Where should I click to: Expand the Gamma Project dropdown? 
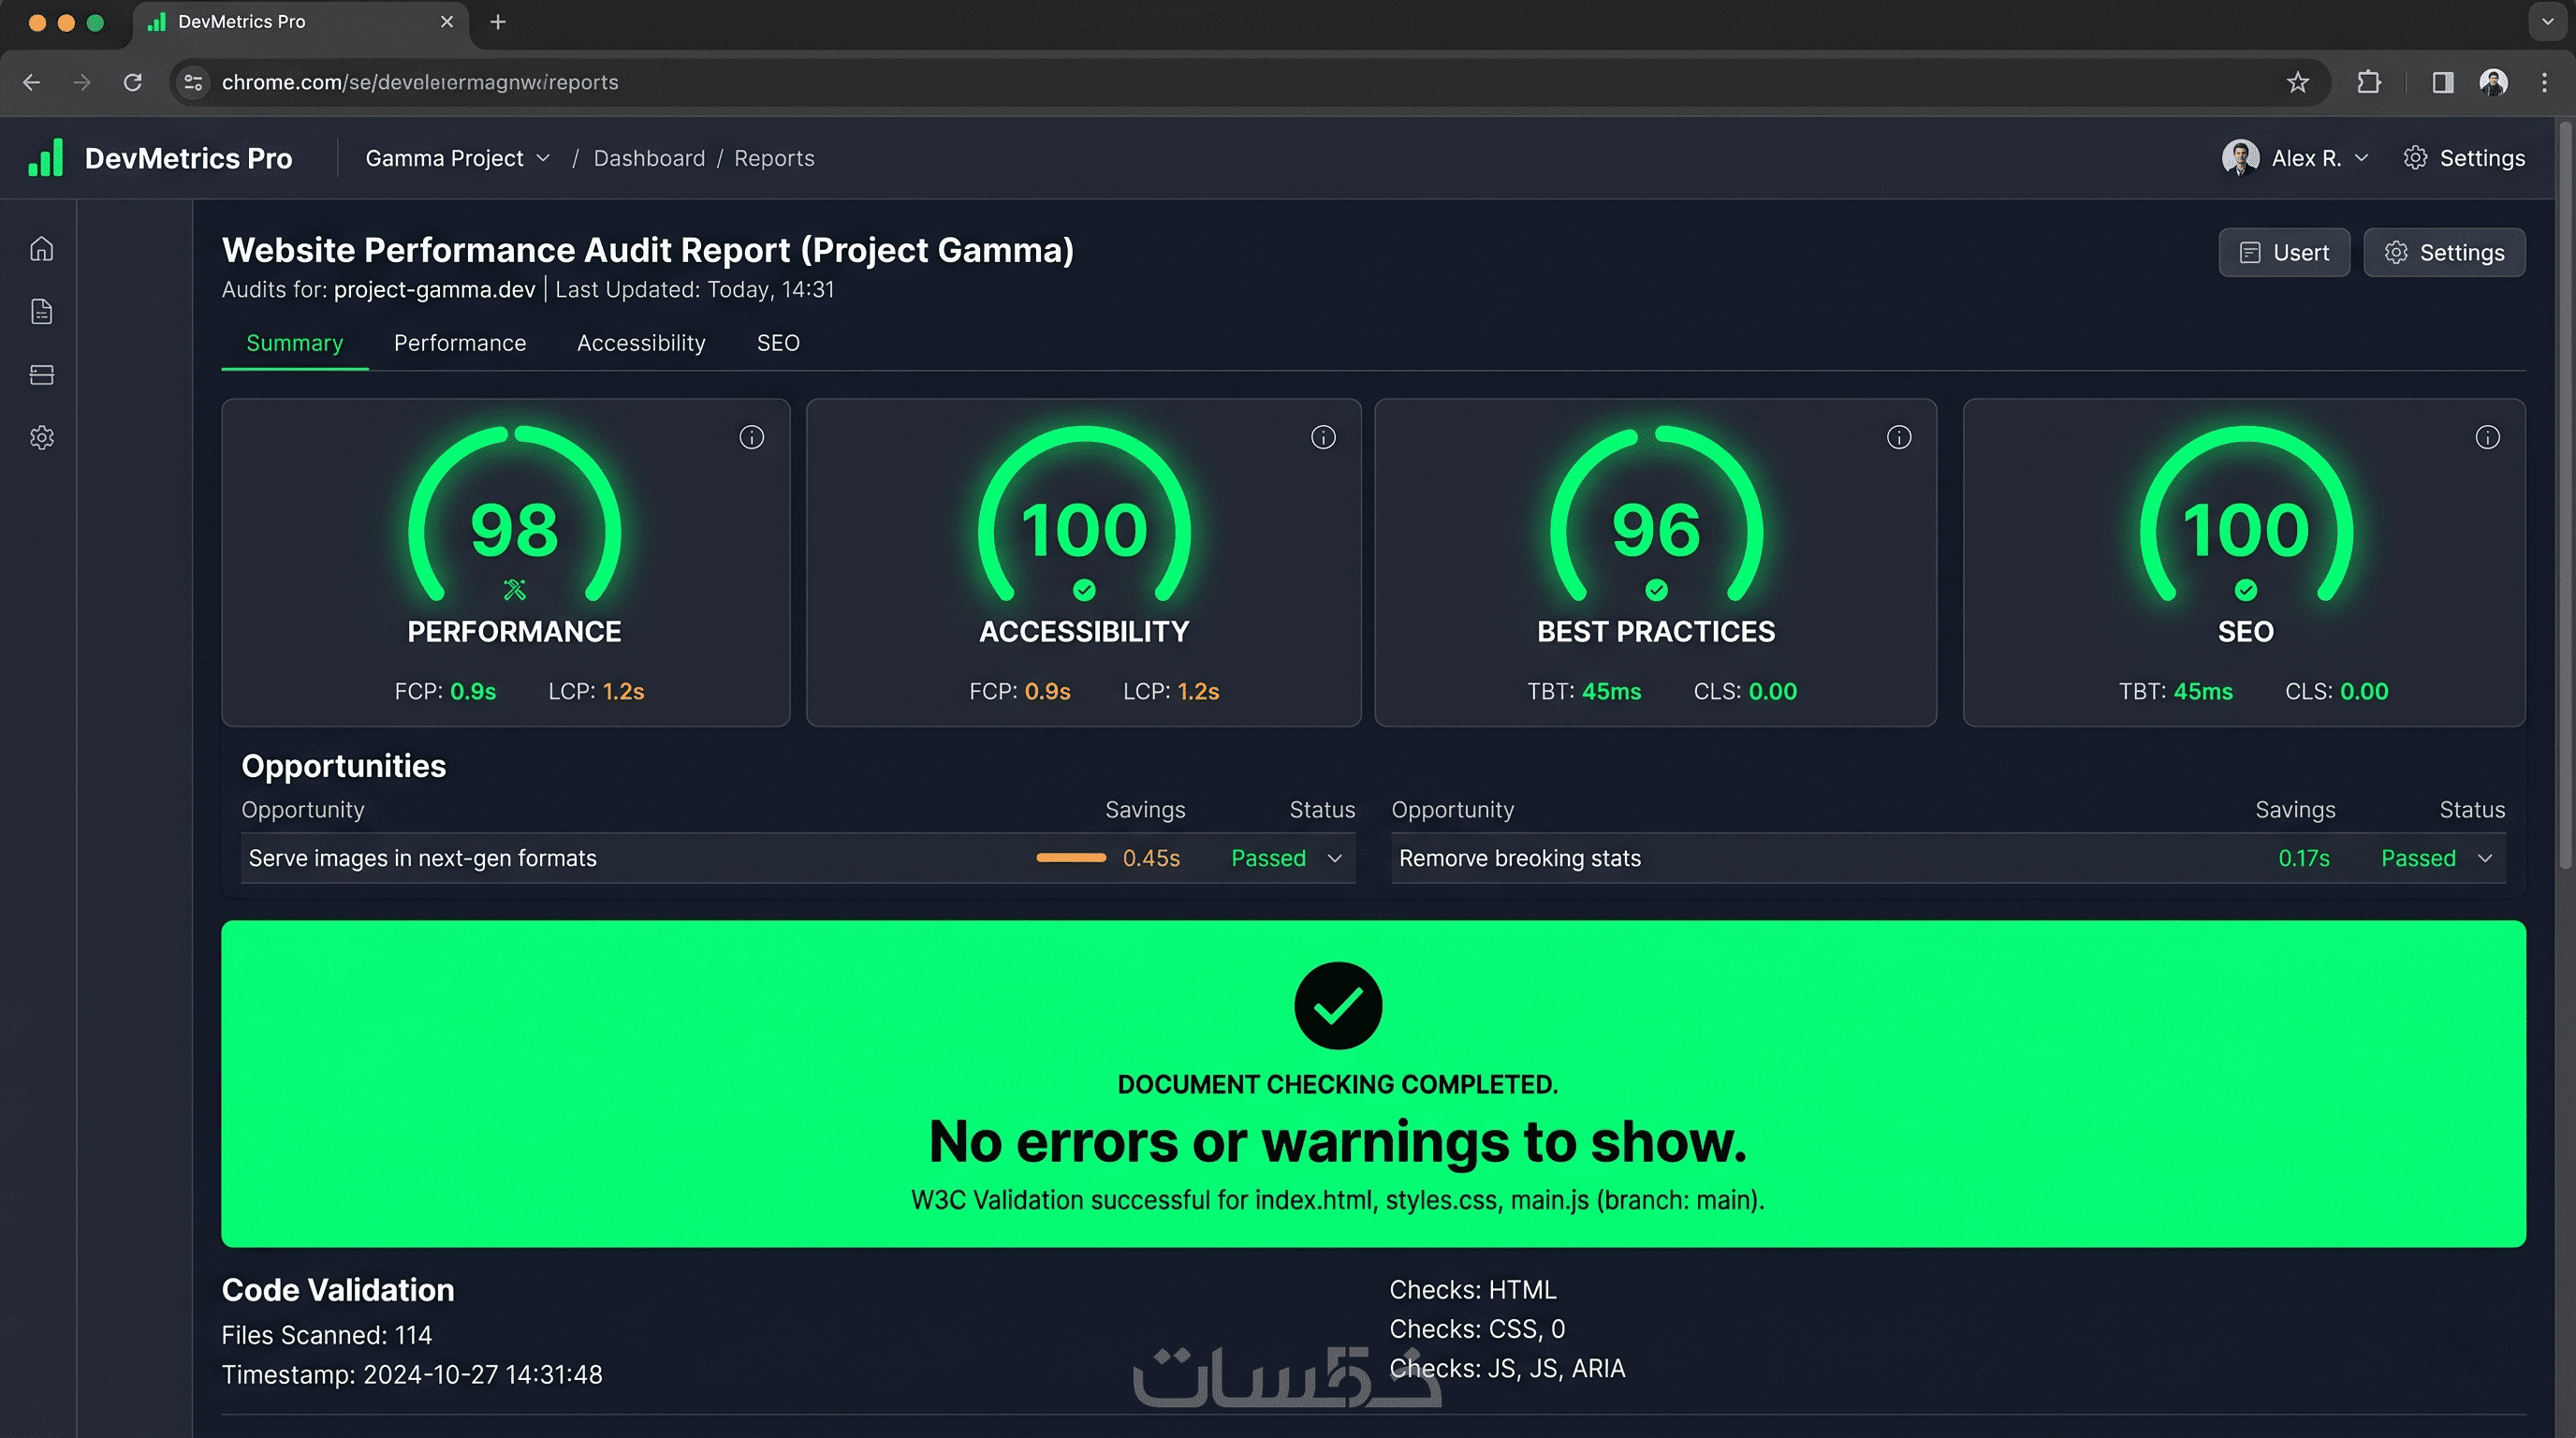457,158
